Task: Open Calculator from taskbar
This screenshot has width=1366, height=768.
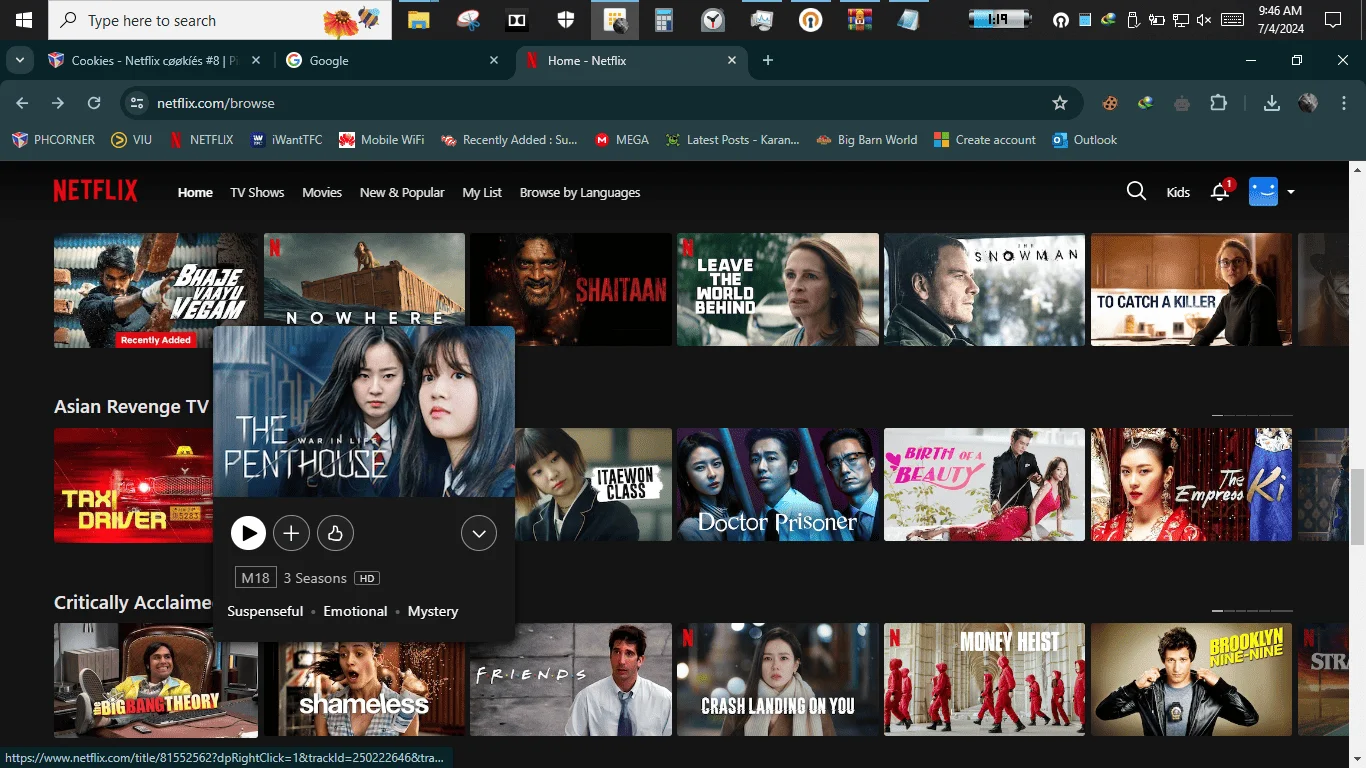Action: pos(663,20)
